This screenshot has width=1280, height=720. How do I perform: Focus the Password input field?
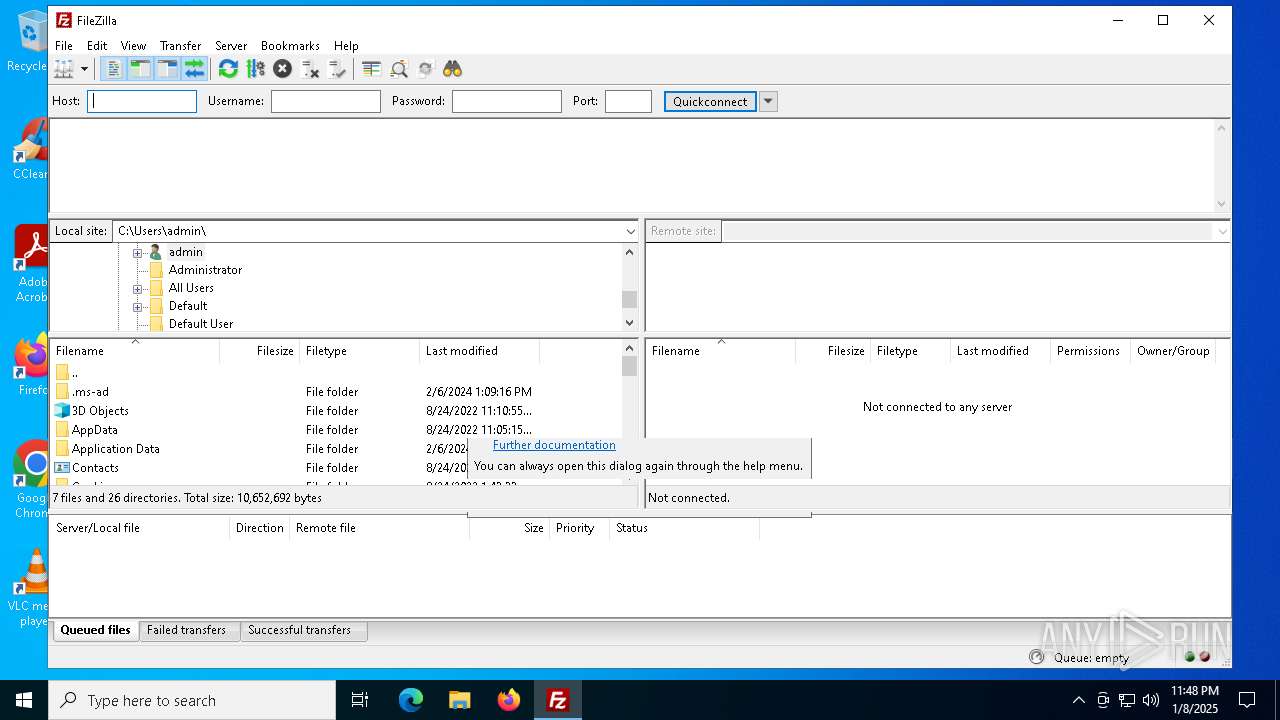pos(507,101)
